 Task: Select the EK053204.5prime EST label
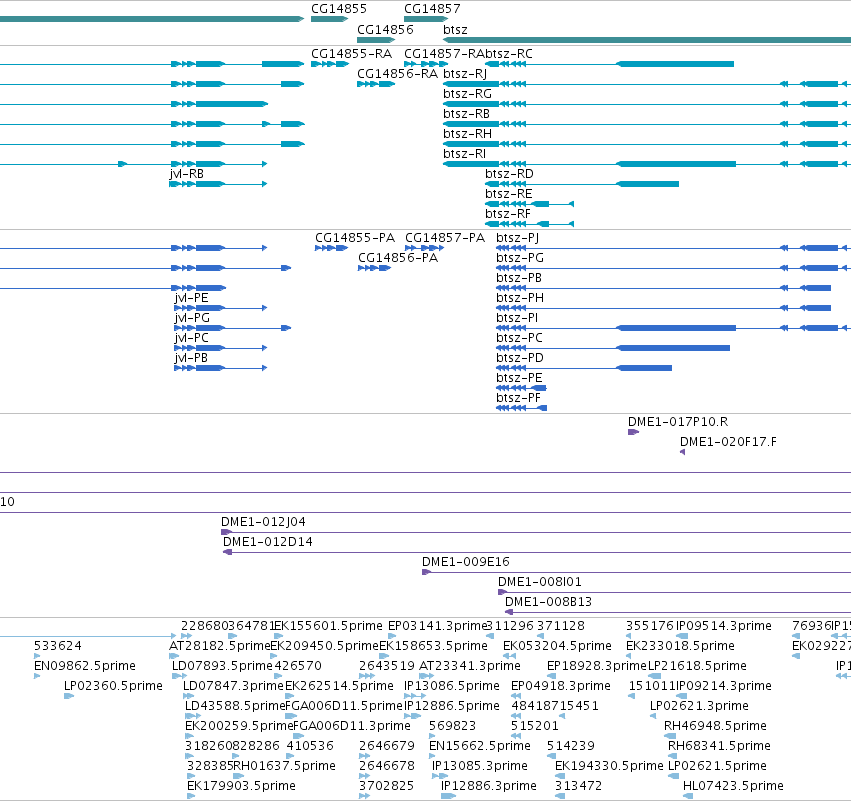(557, 646)
